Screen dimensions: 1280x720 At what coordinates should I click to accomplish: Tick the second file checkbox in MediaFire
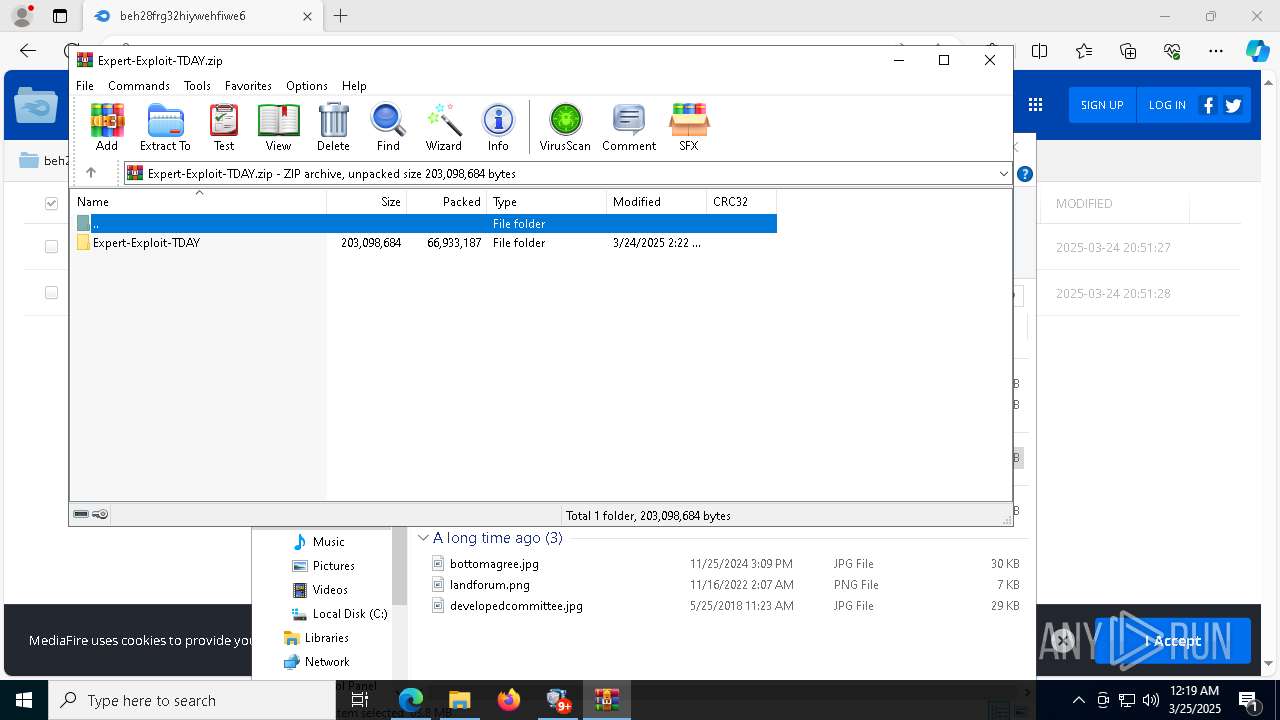click(51, 293)
